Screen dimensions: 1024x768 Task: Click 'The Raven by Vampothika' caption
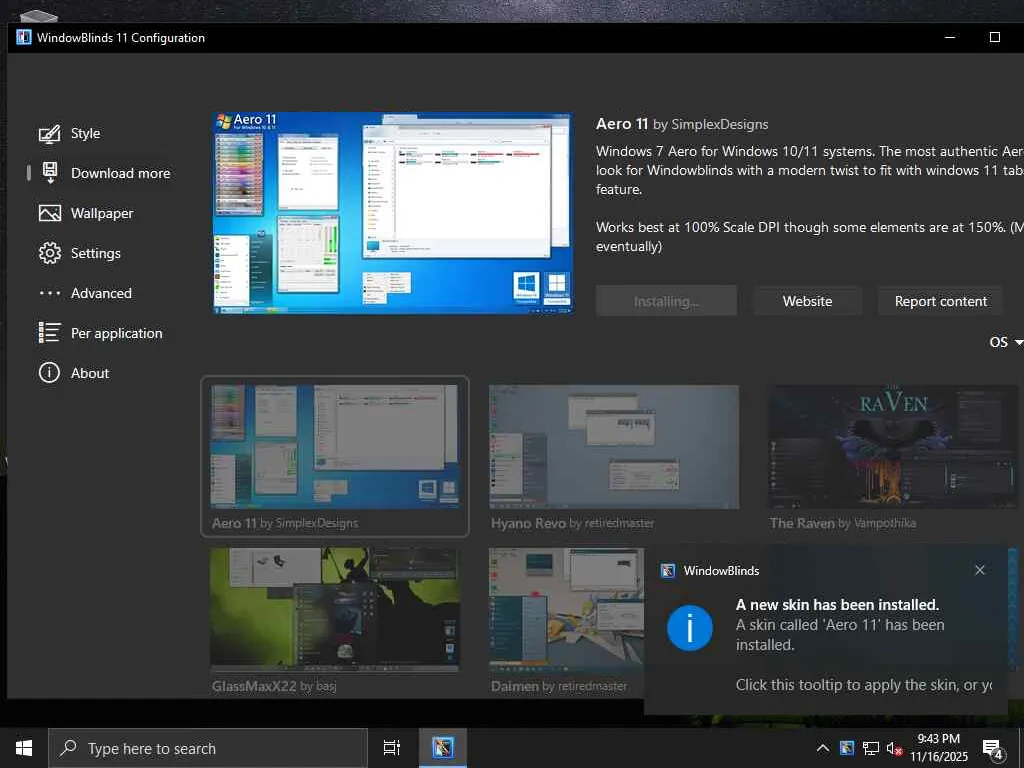click(842, 523)
